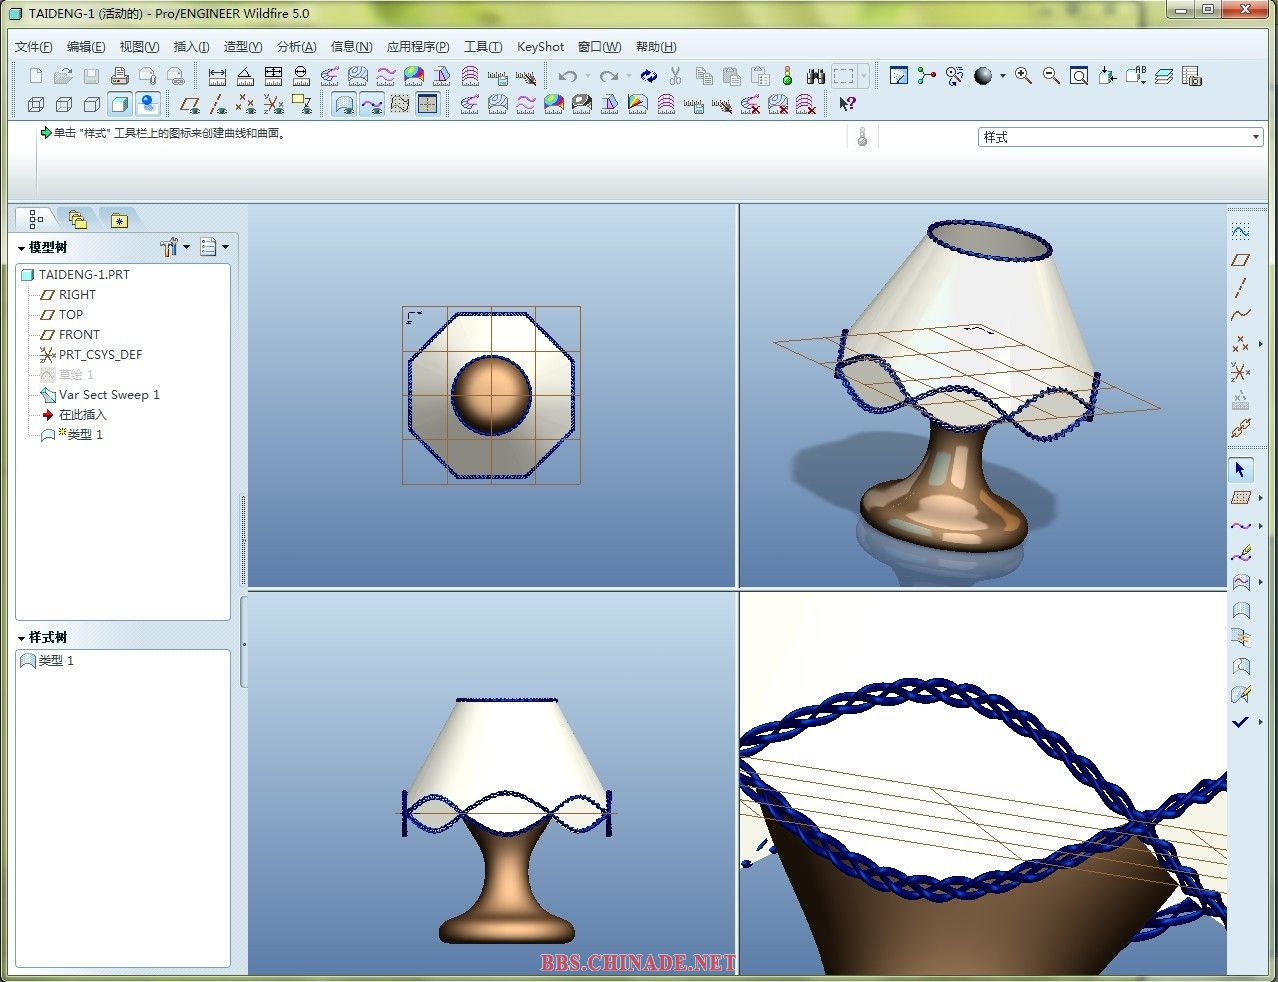
Task: Toggle coordinate systems display
Action: 273,104
